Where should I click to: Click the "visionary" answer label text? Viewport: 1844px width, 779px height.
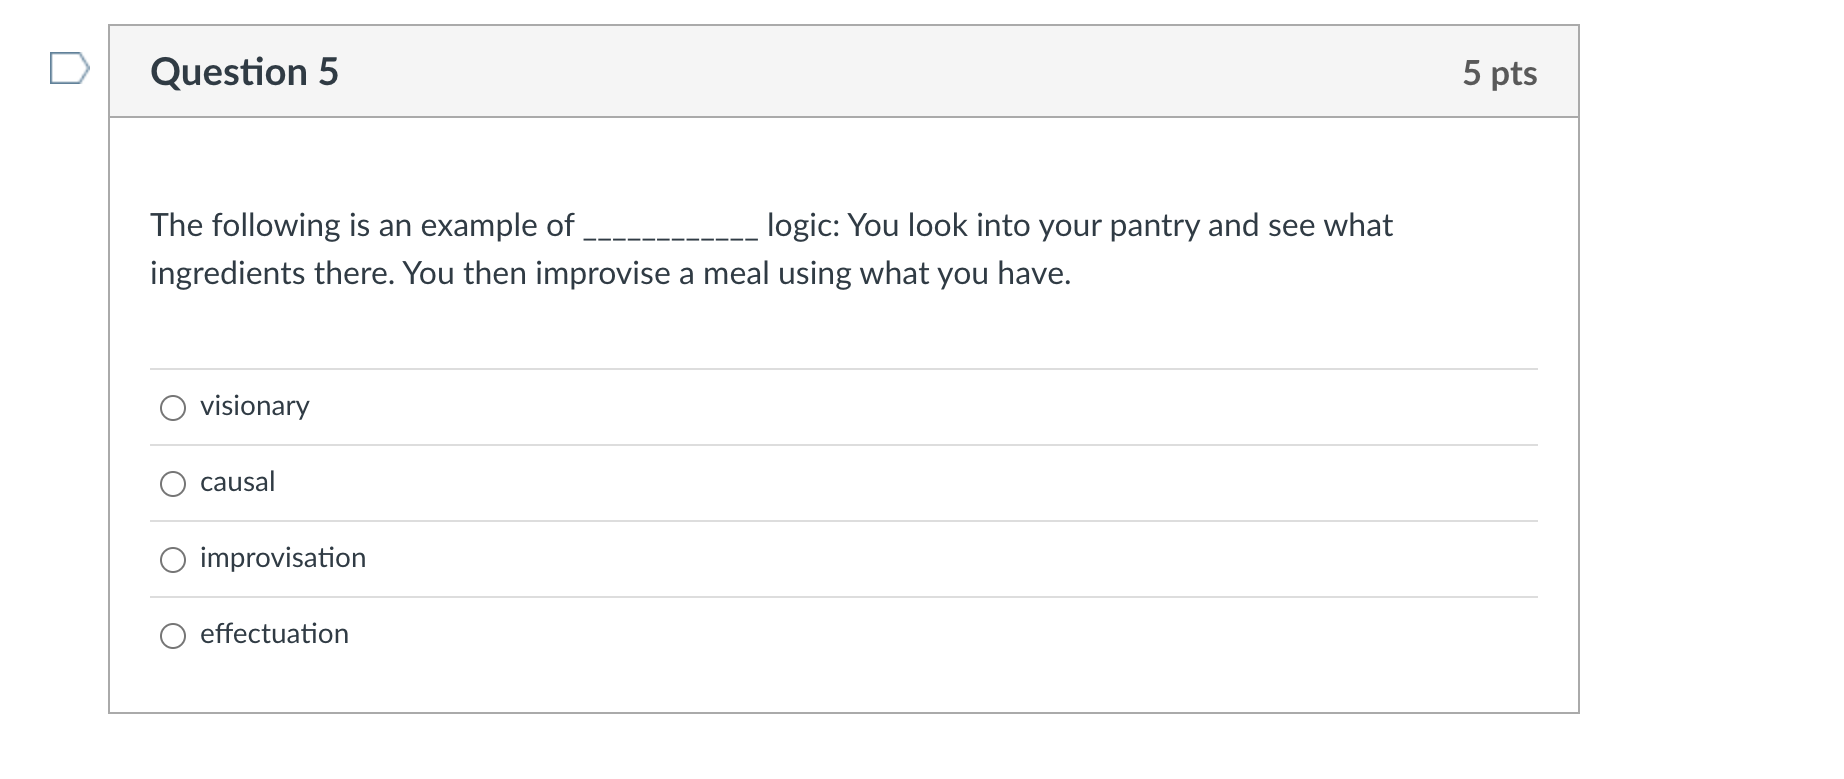pos(254,406)
